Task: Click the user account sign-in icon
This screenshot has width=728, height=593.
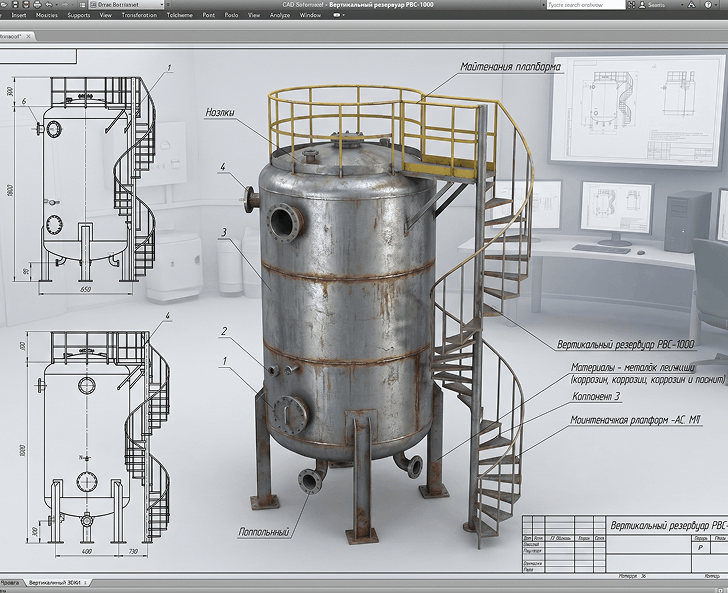Action: pos(643,5)
